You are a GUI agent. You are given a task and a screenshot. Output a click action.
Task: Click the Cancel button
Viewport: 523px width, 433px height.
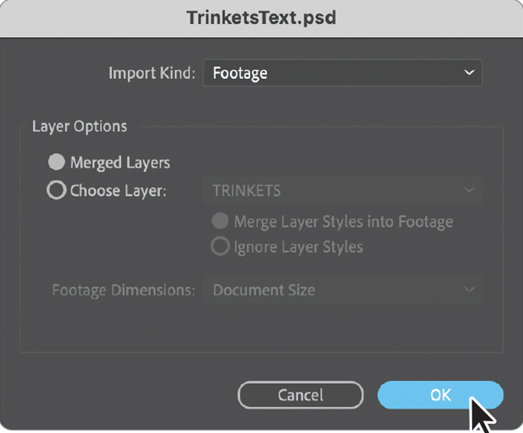tap(301, 395)
